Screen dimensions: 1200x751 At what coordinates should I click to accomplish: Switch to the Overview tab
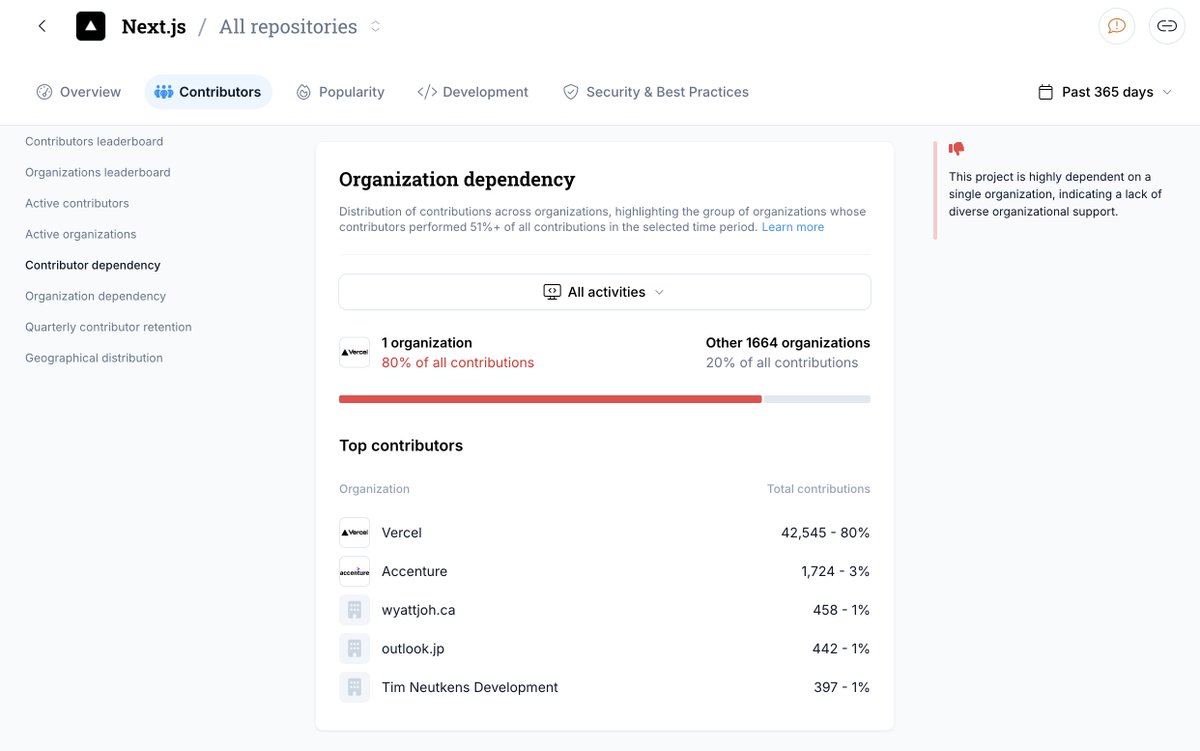click(x=79, y=92)
